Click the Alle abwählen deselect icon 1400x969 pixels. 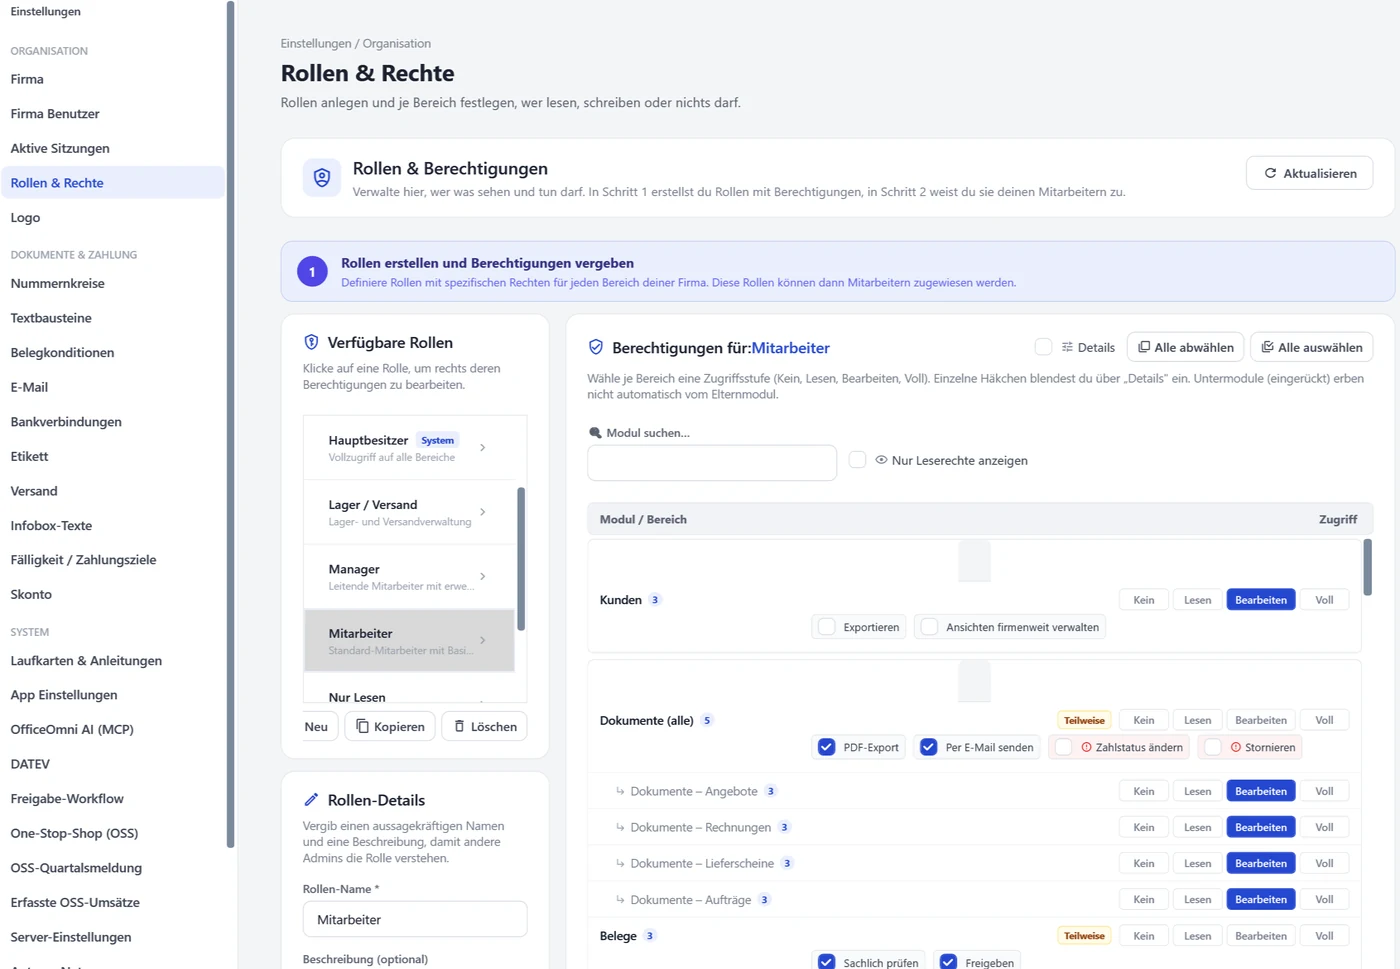[x=1144, y=347]
